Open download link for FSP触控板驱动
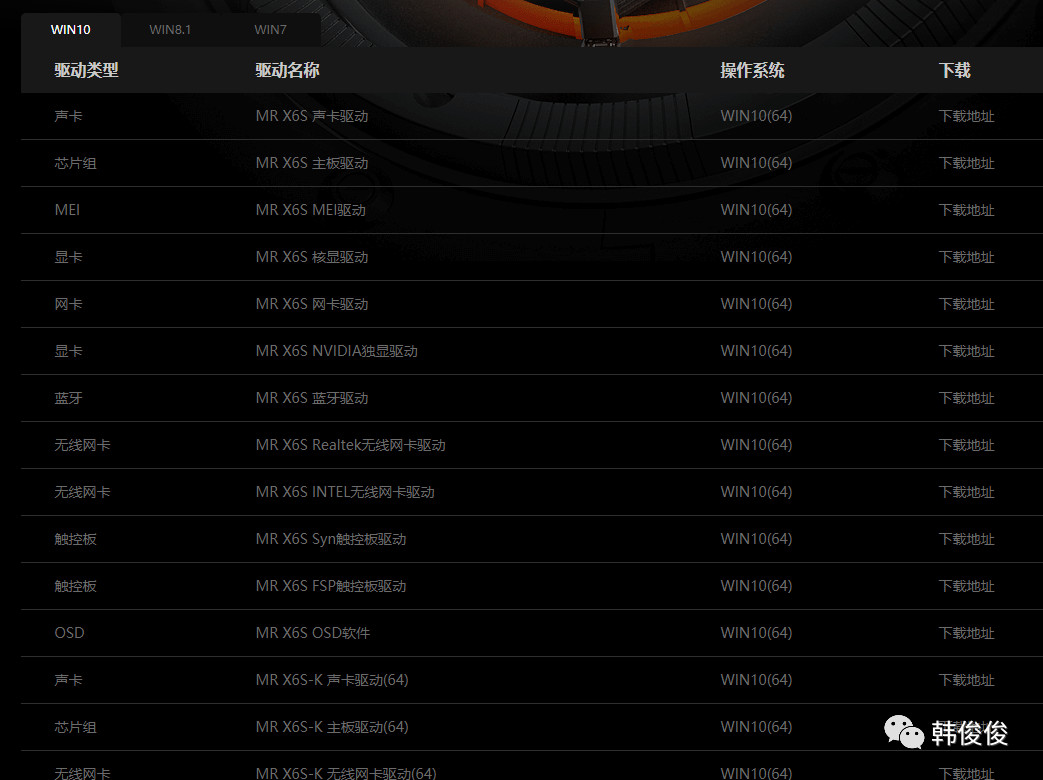Screen dimensions: 1043x780 click(966, 586)
